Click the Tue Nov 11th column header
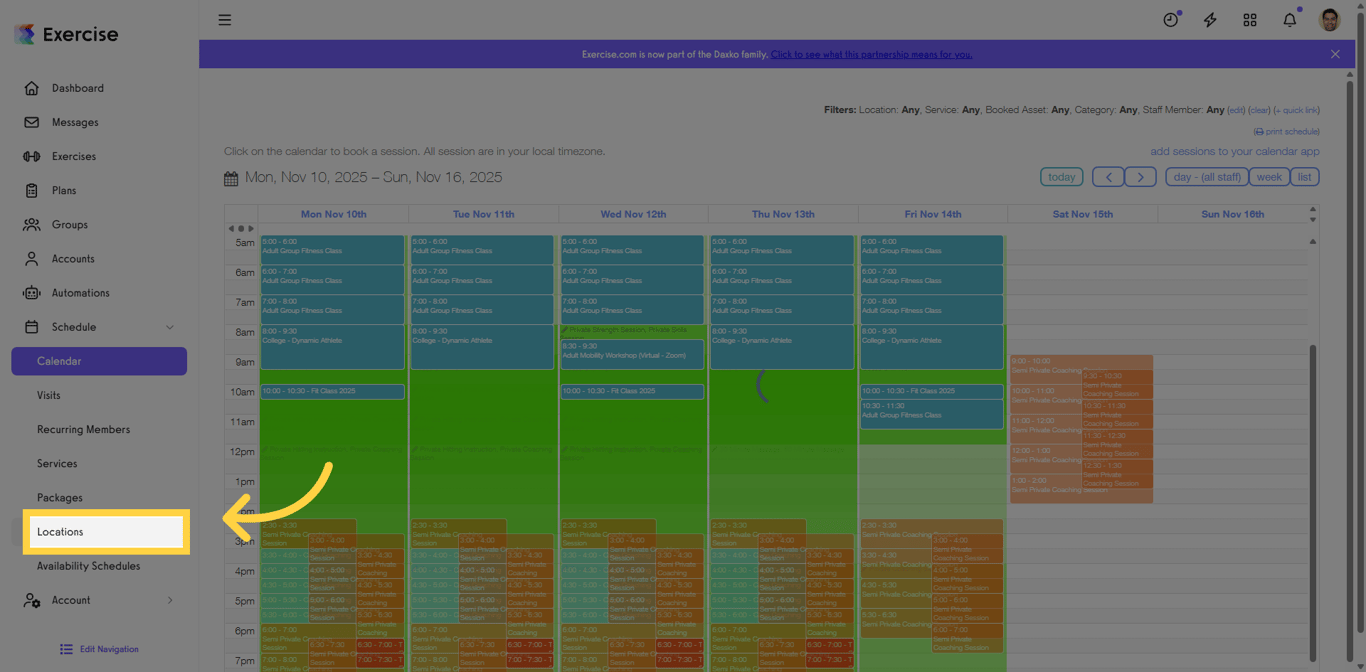The width and height of the screenshot is (1366, 672). coord(483,214)
